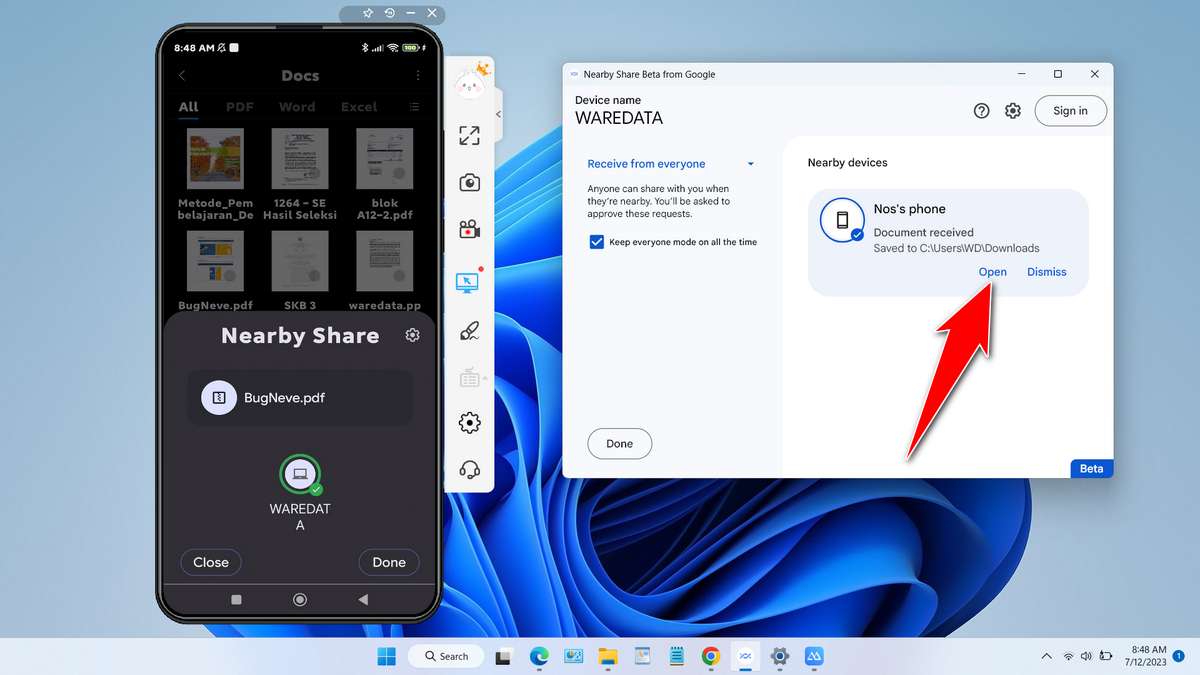1200x675 pixels.
Task: Expand the Receive from everyone dropdown
Action: [750, 164]
